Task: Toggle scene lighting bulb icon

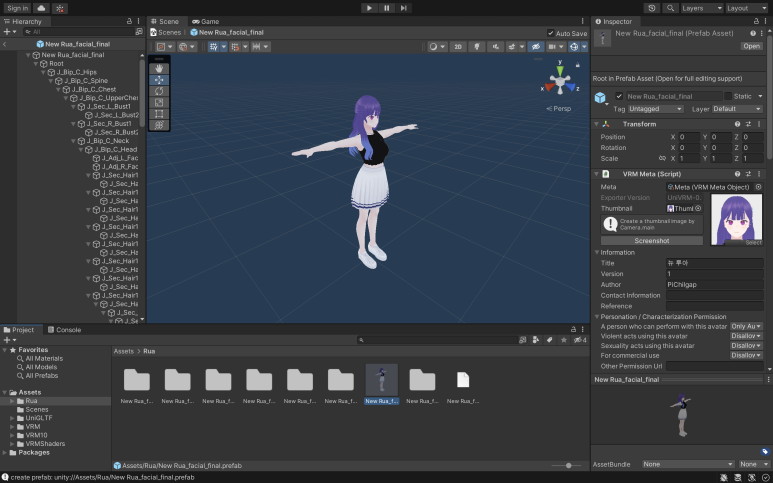Action: tap(477, 46)
